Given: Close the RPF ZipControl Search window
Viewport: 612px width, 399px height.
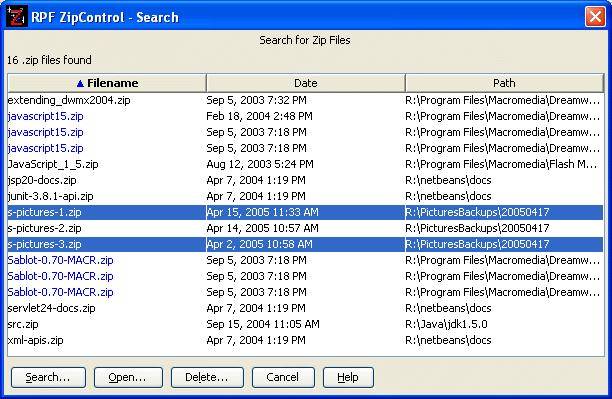Looking at the screenshot, I should [595, 17].
